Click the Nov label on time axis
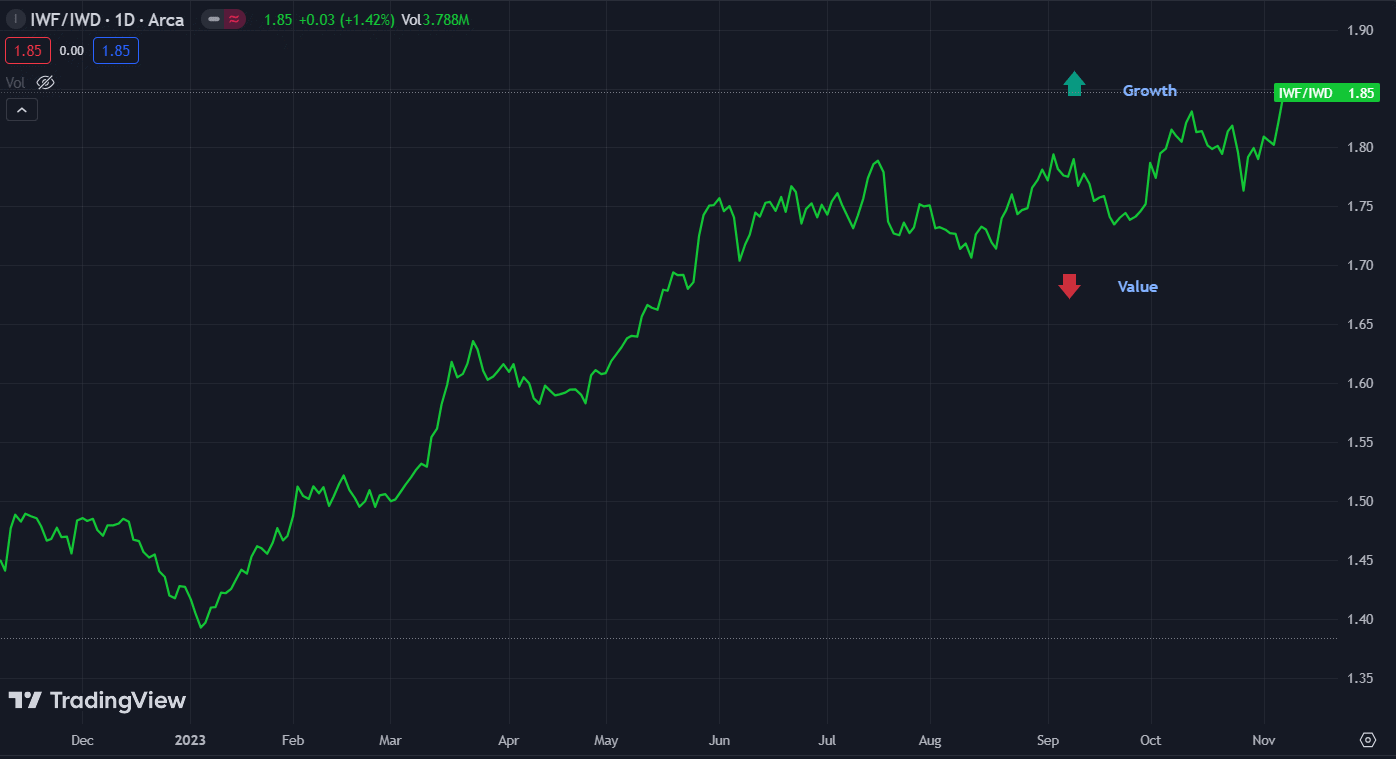The image size is (1396, 759). pos(1265,741)
